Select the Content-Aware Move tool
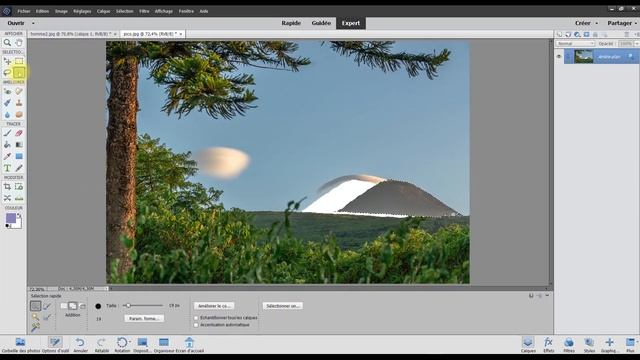The image size is (640, 360). point(7,198)
